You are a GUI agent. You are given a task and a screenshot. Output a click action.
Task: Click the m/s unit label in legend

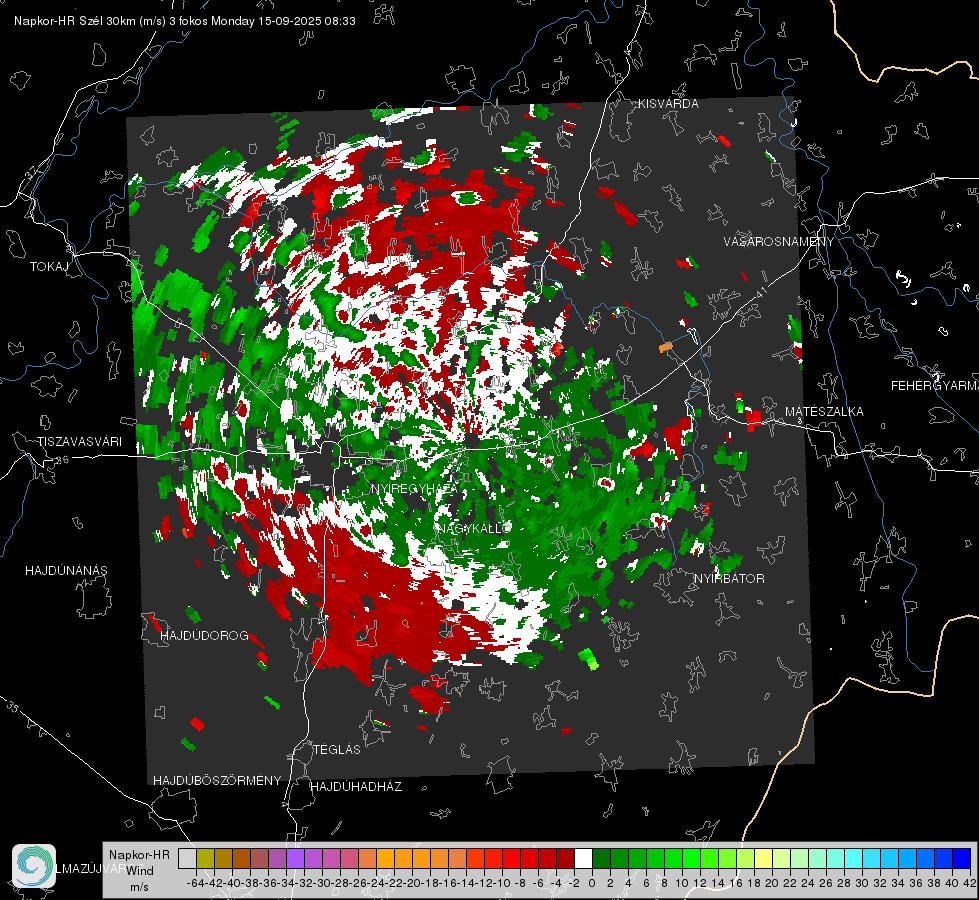click(139, 887)
